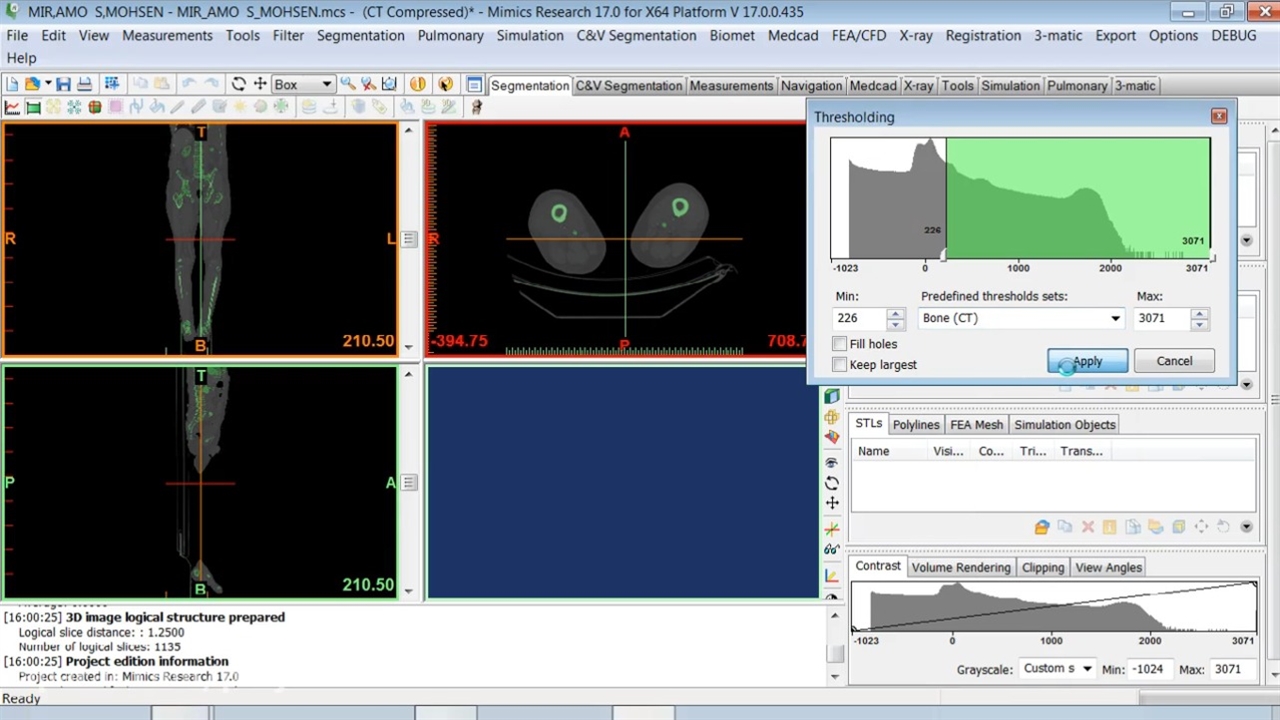1280x720 pixels.
Task: Open the Grayscale Custom dropdown
Action: coord(1086,669)
